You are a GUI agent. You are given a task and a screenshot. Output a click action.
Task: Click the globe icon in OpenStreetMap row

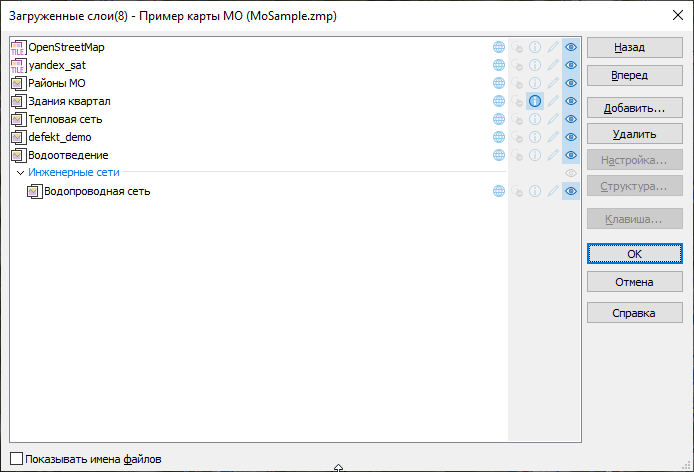coord(499,47)
